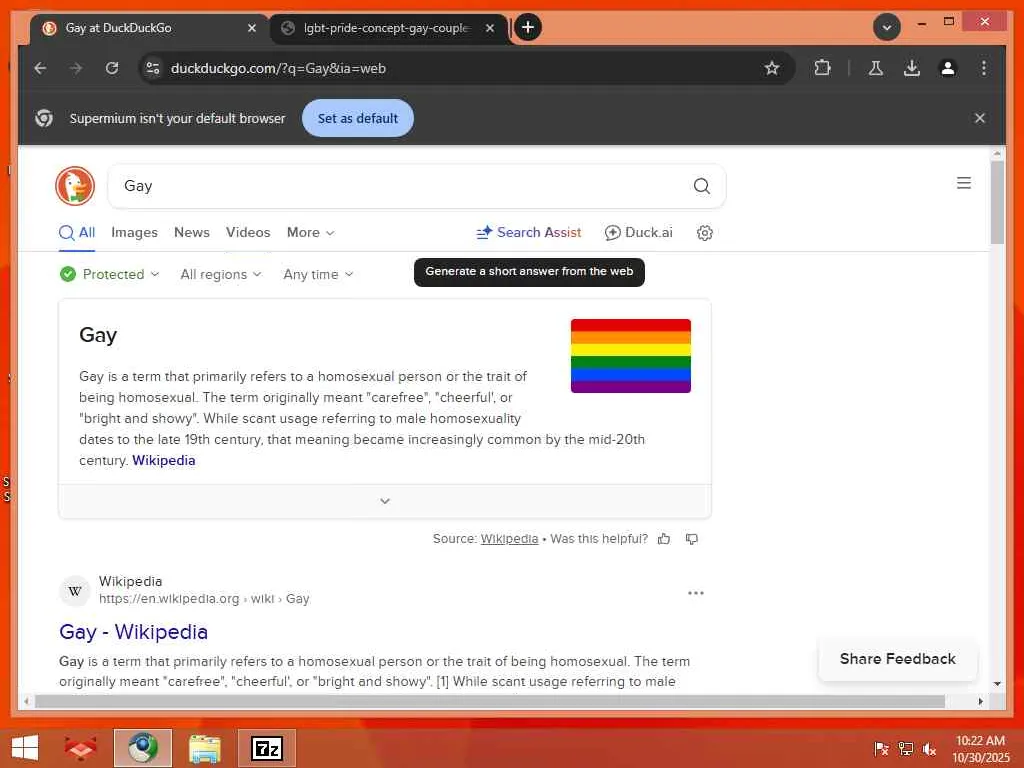
Task: Click the thumbs down icon
Action: pyautogui.click(x=692, y=539)
